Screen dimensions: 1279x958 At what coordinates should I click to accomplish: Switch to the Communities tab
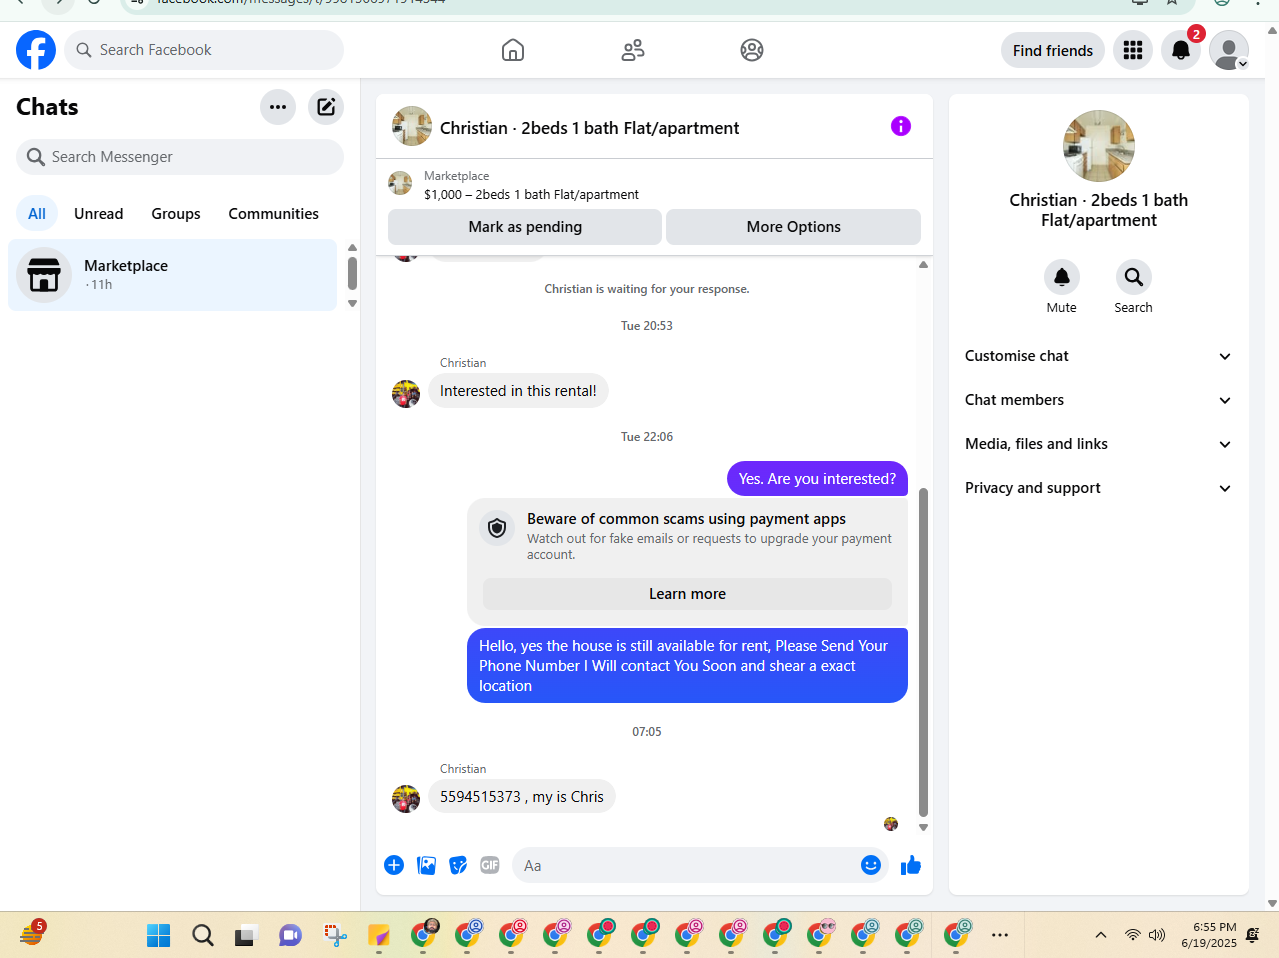click(x=274, y=214)
